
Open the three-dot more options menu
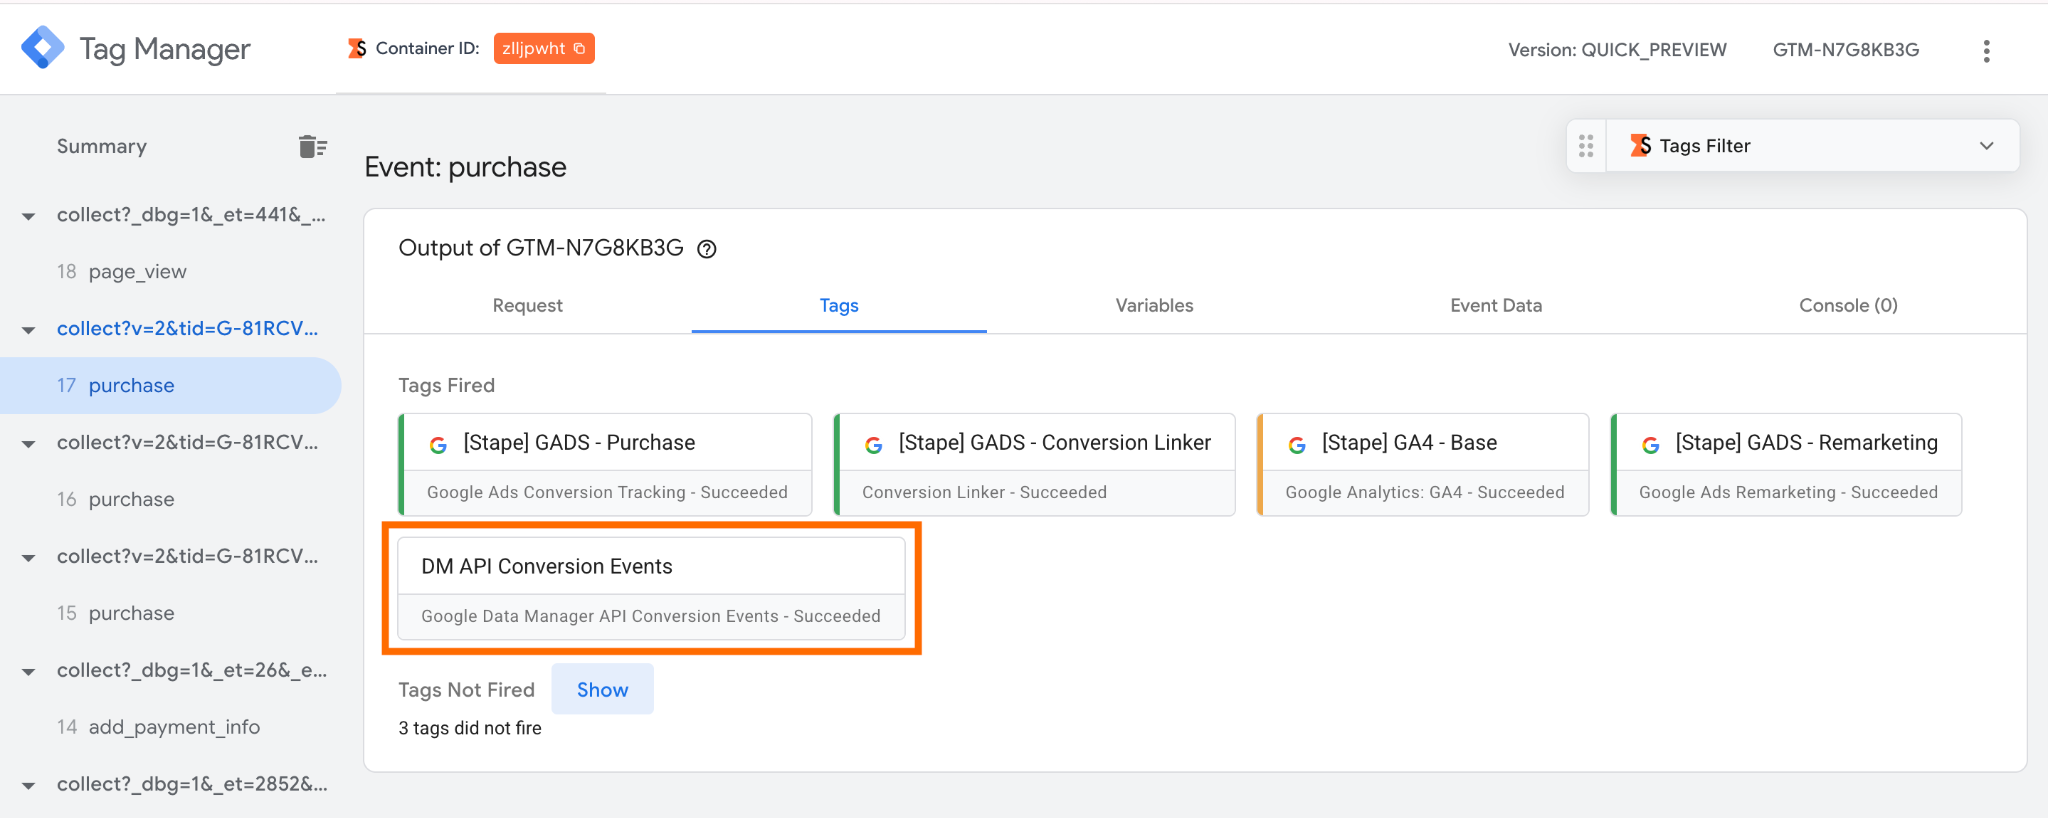click(1986, 51)
